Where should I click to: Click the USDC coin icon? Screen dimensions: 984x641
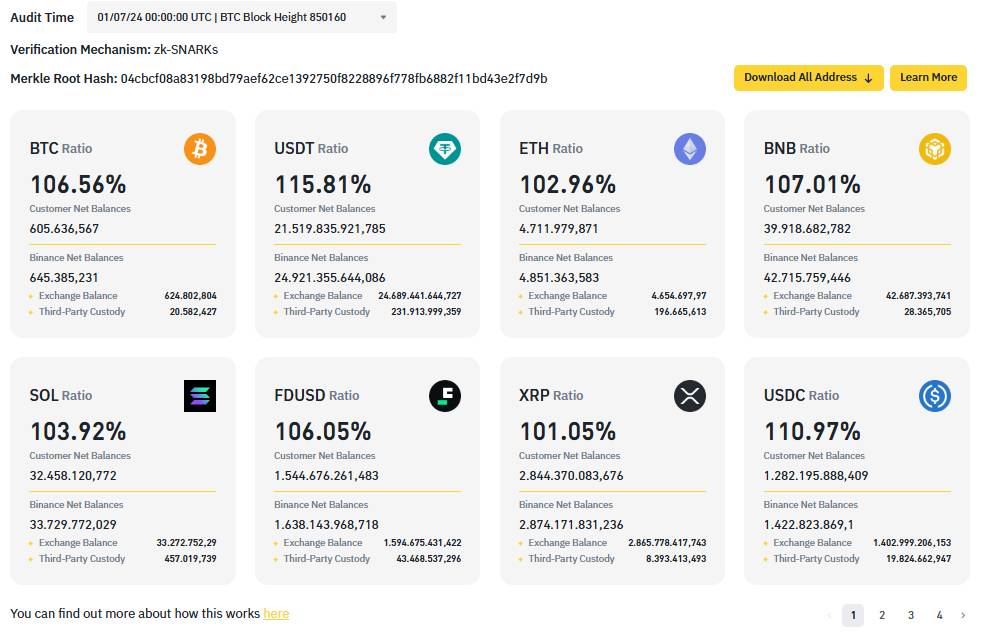tap(934, 396)
